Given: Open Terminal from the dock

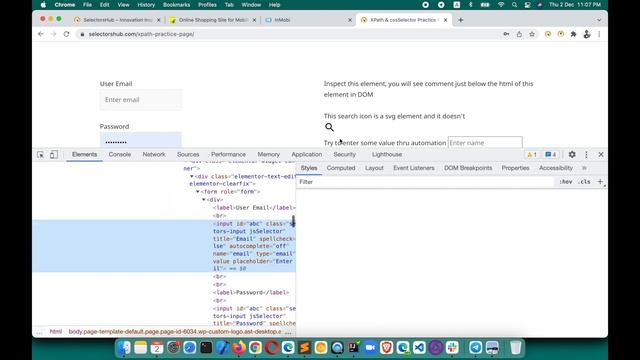Looking at the screenshot, I should [206, 347].
